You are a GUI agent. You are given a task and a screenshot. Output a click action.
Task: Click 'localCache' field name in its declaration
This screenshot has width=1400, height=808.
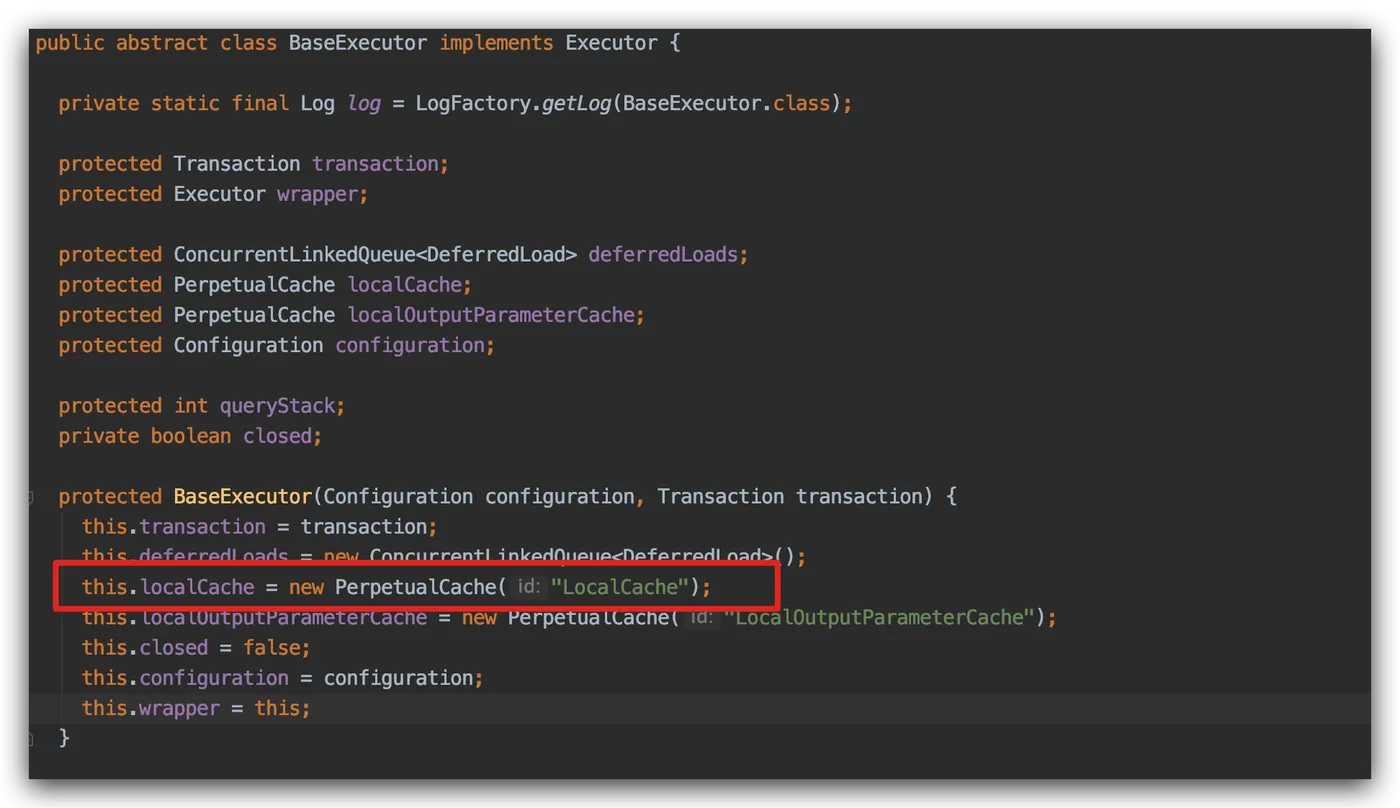point(404,284)
